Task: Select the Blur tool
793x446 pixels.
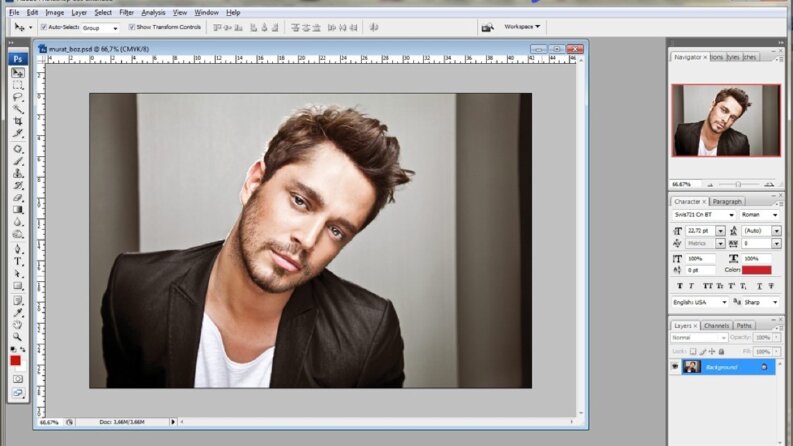Action: click(x=18, y=222)
